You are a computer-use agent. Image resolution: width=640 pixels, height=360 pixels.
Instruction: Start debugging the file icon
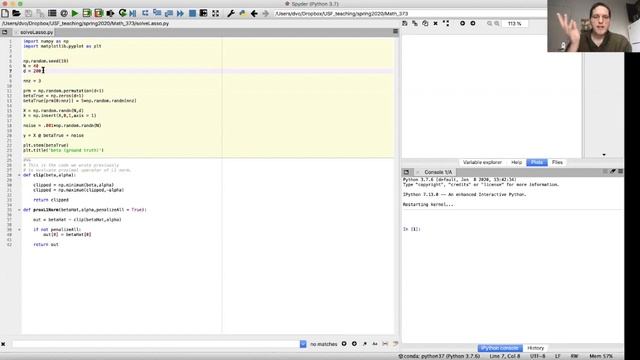pos(133,13)
